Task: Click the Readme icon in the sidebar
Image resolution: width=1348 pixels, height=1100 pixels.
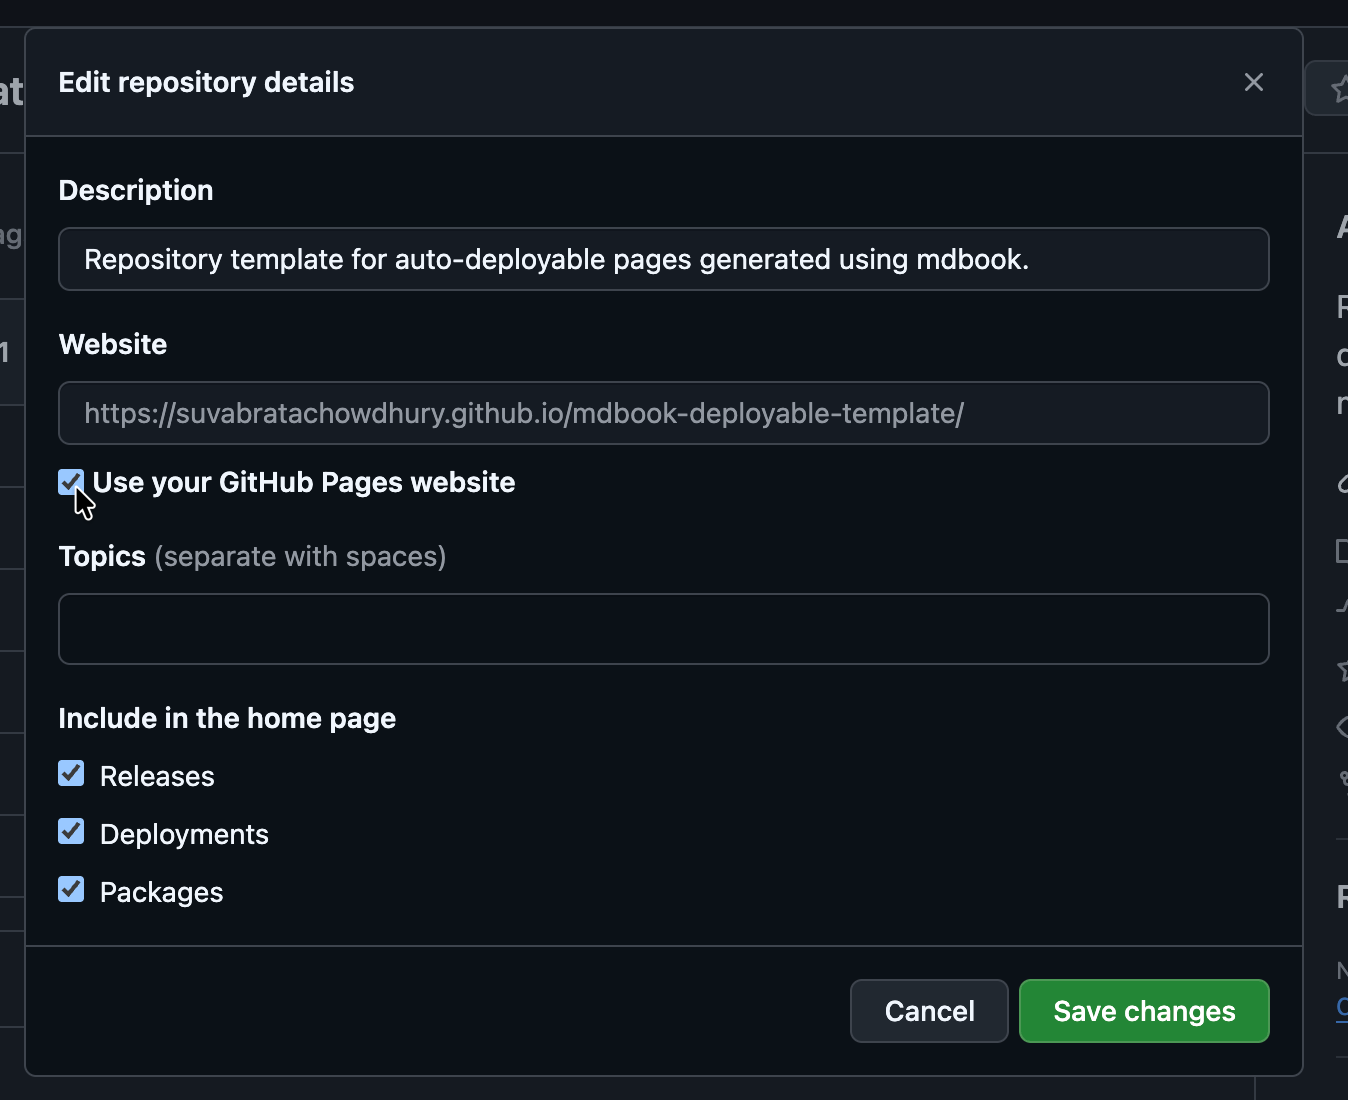Action: (1344, 551)
